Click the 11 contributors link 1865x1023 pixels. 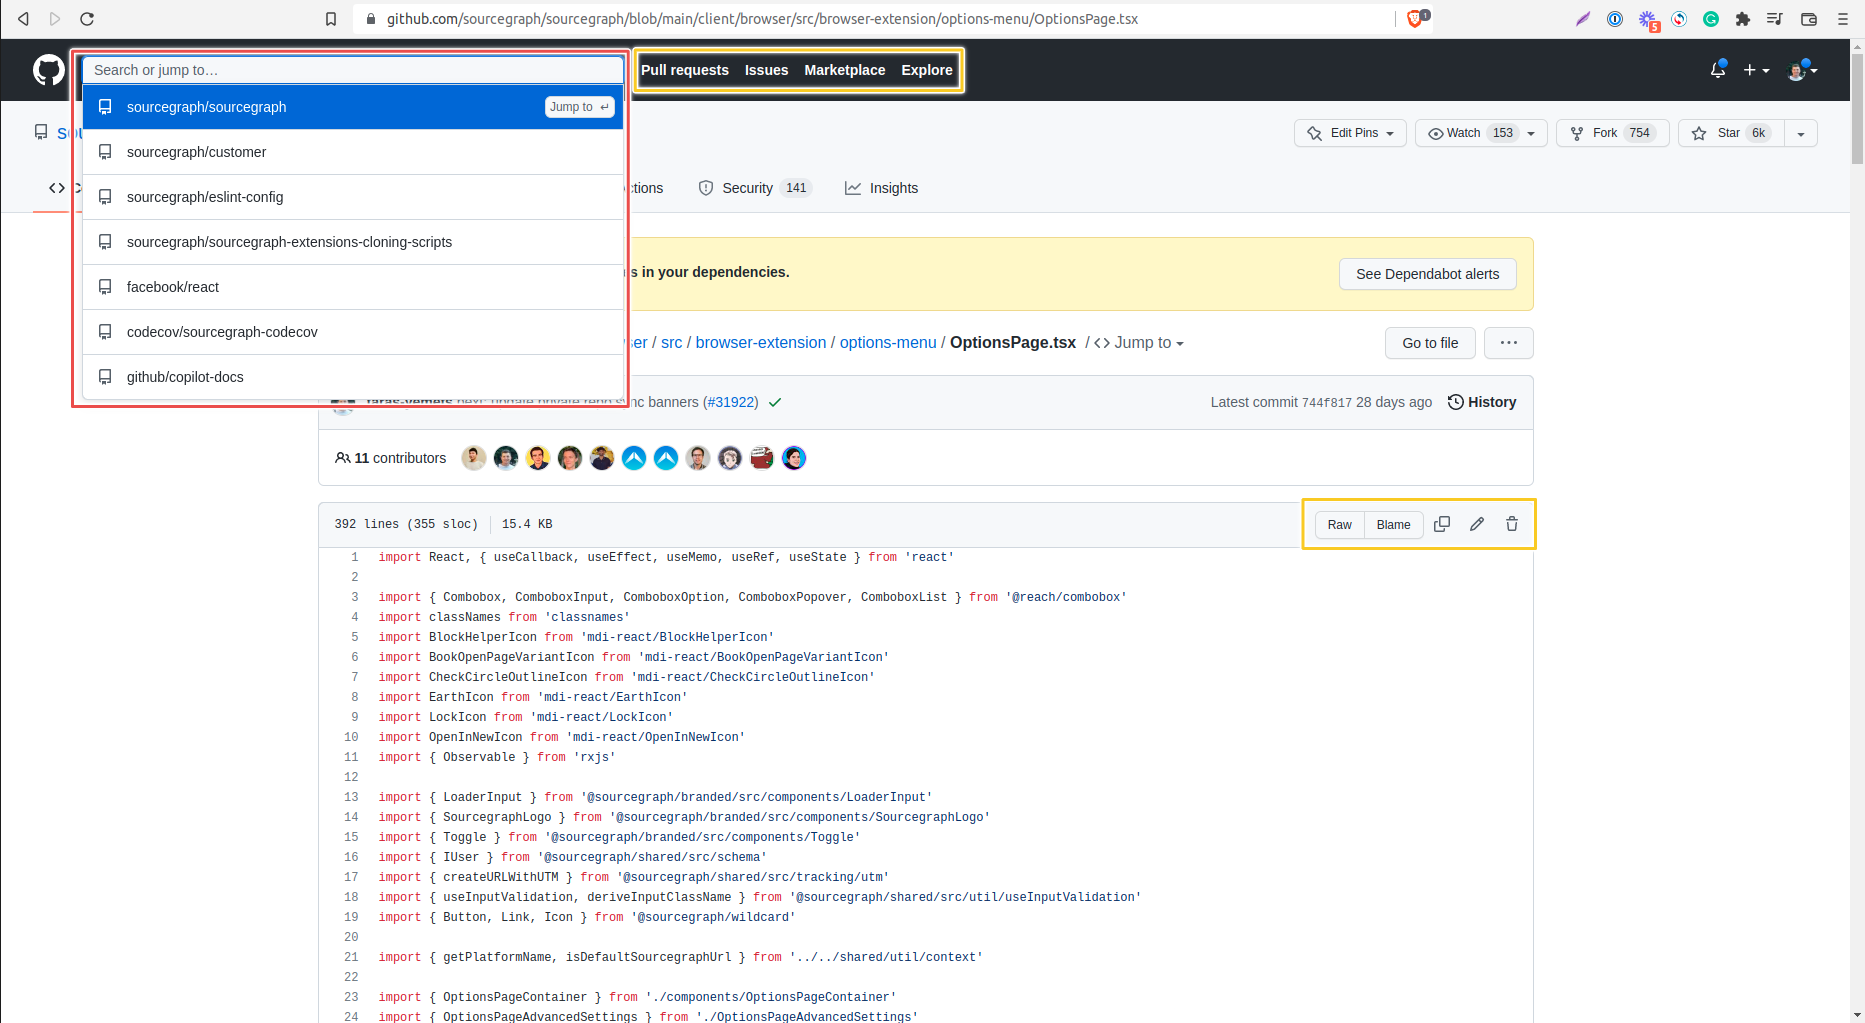click(x=390, y=458)
